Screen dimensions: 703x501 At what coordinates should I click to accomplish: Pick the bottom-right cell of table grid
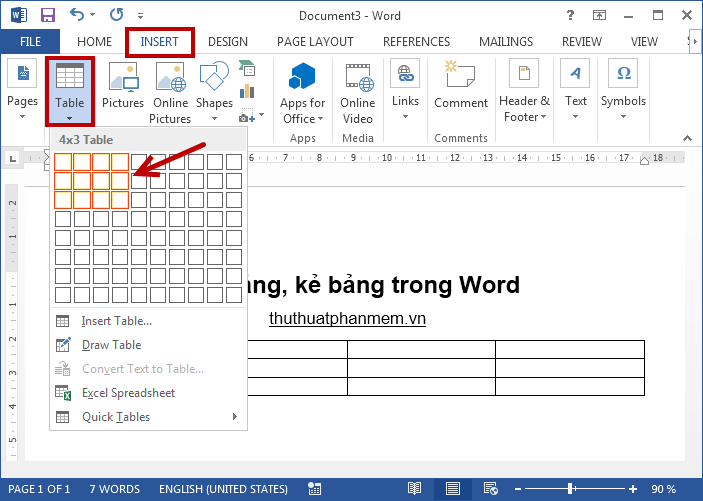pos(234,295)
